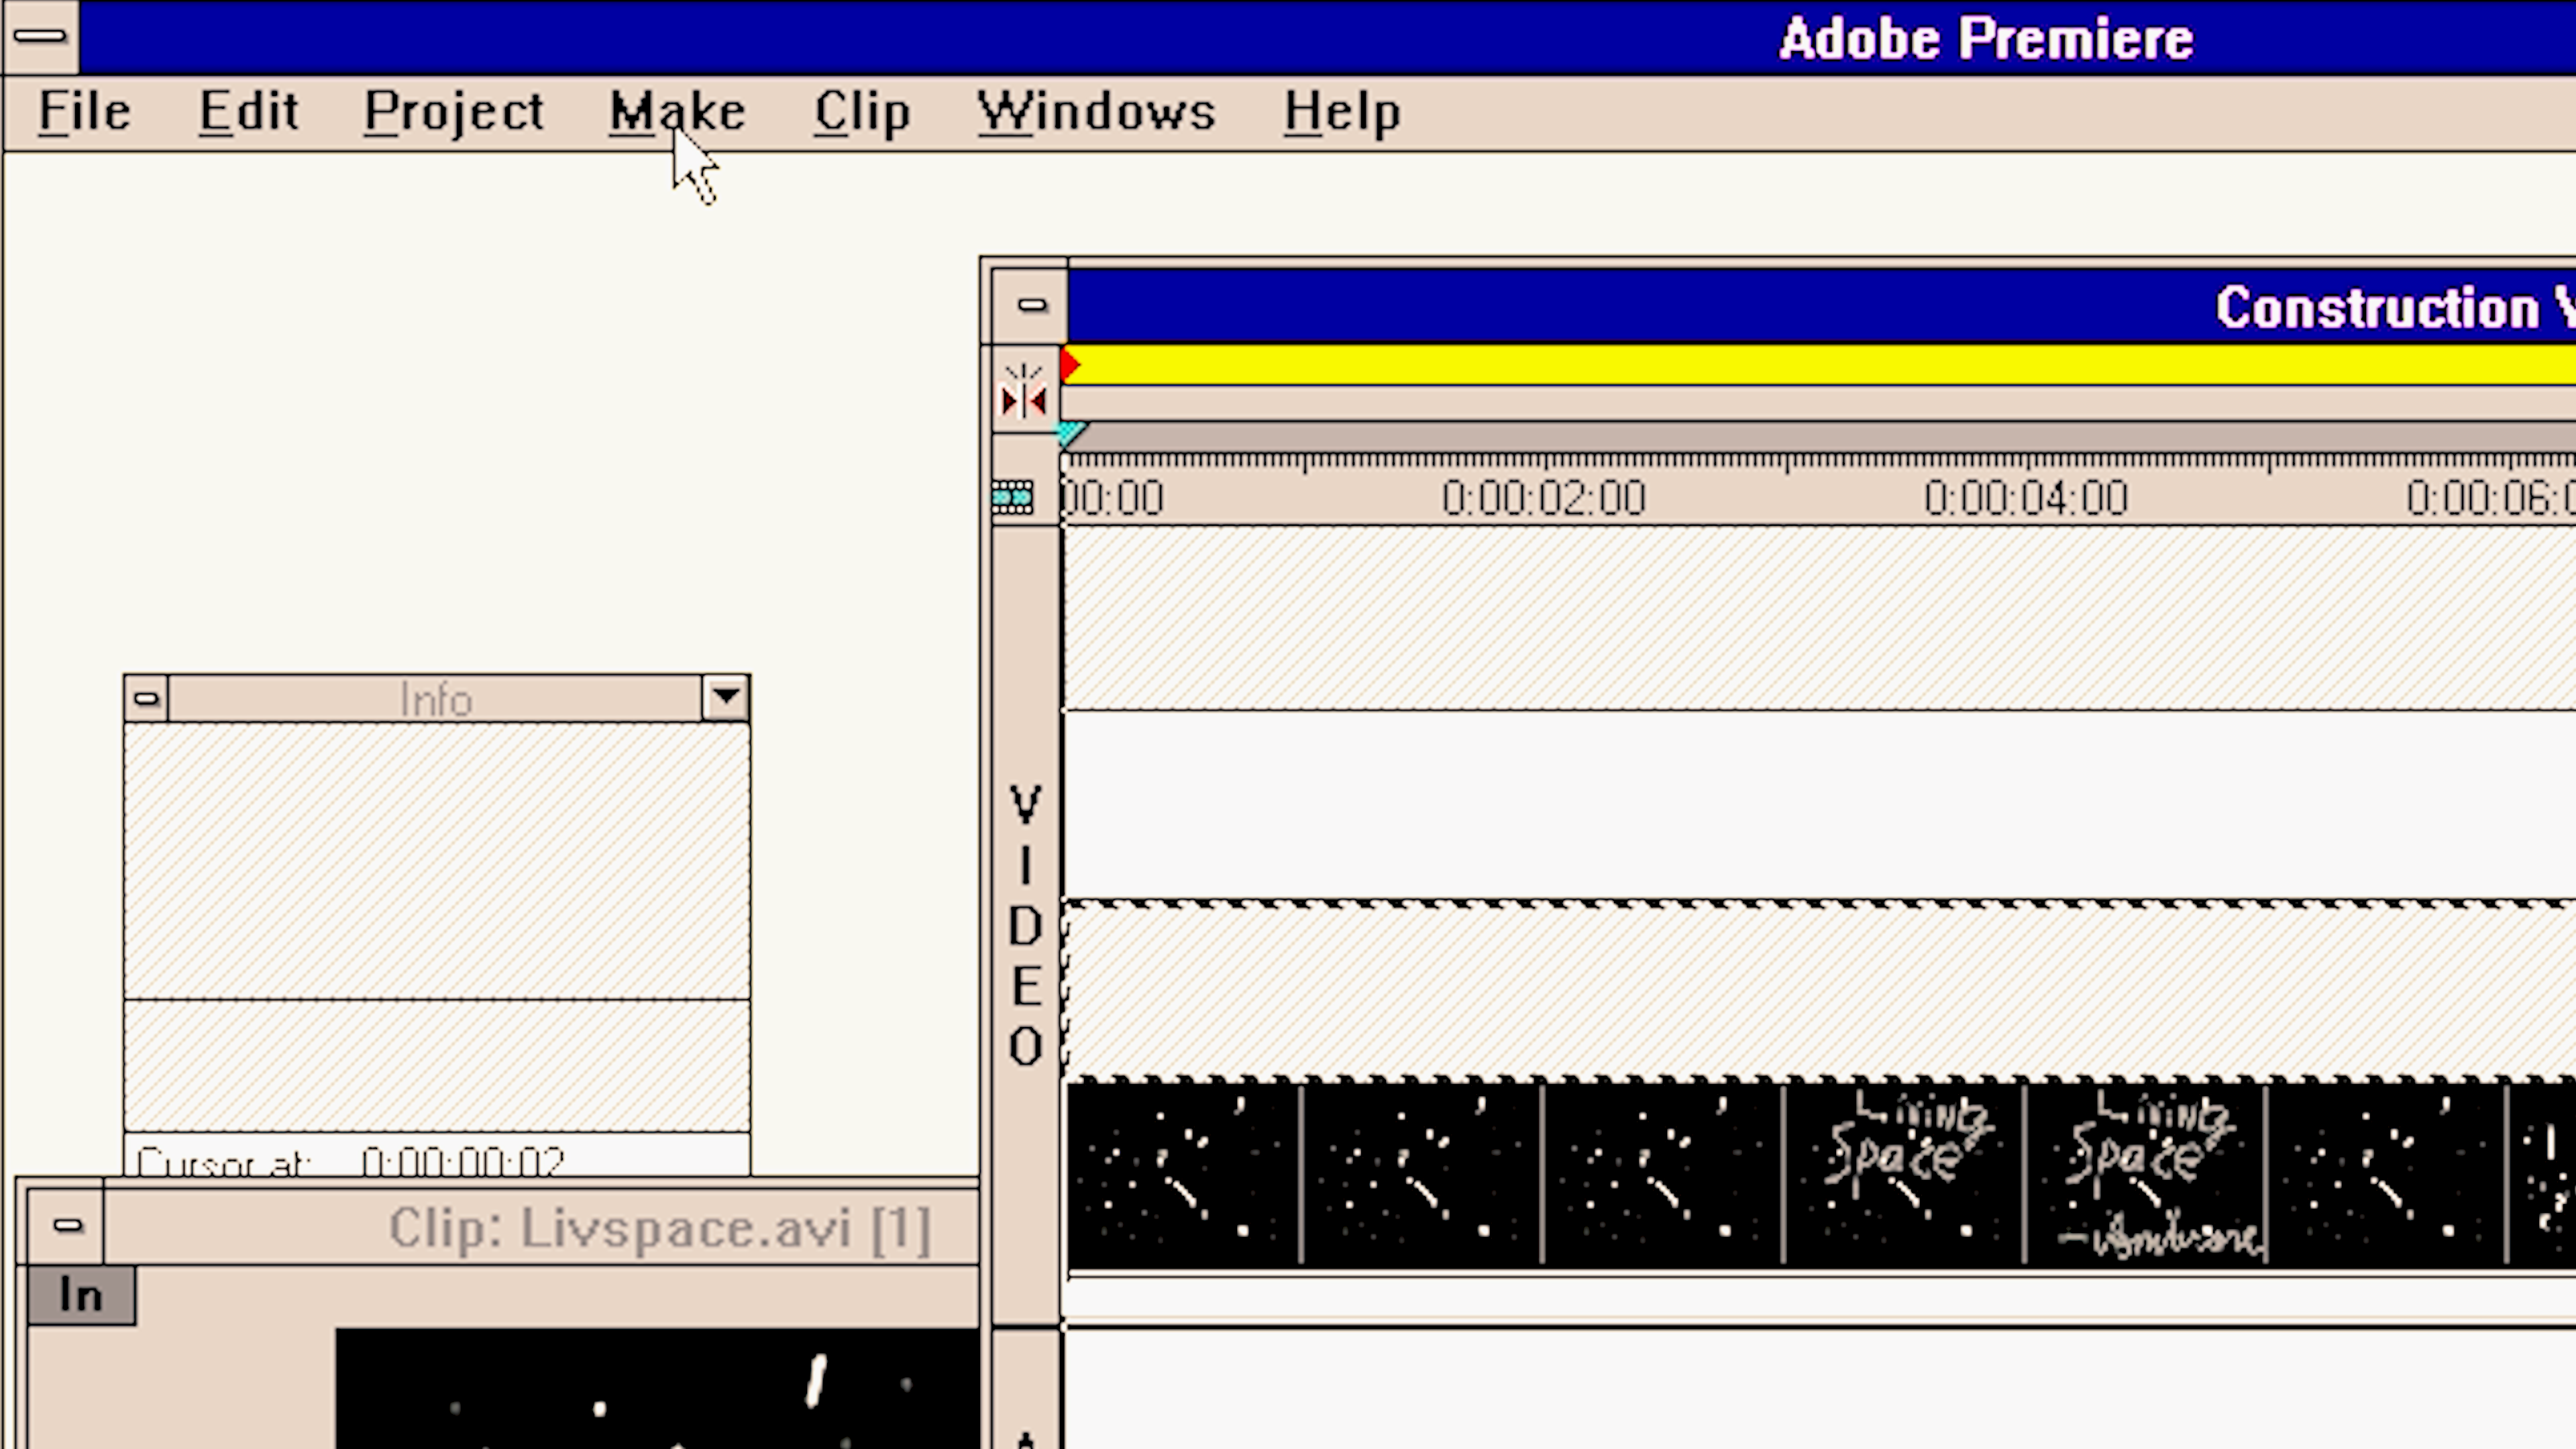Open the Construction window control menu box
Viewport: 2576px width, 1449px height.
click(x=1031, y=305)
